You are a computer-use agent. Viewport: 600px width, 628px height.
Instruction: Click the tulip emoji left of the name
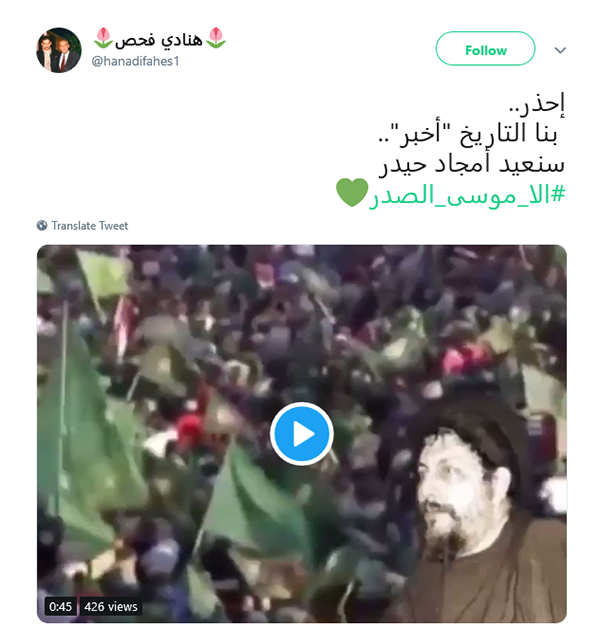point(103,38)
